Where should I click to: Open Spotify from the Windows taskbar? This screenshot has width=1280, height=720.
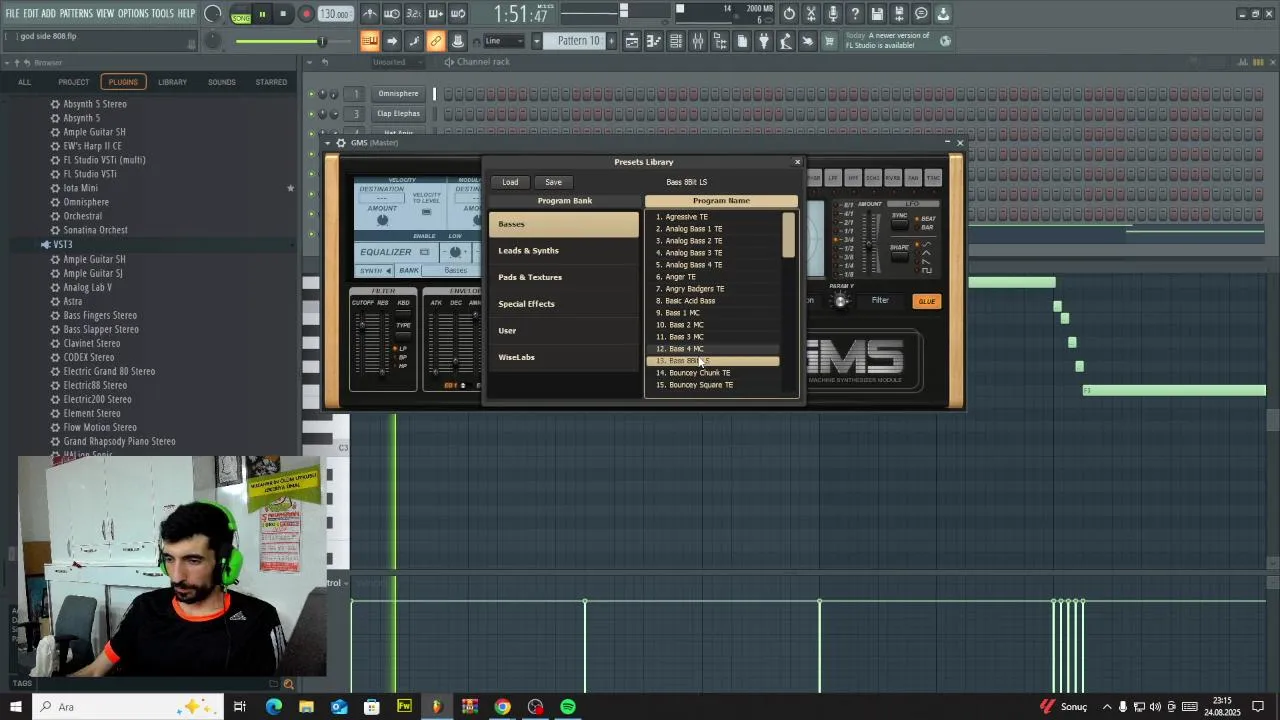tap(568, 707)
